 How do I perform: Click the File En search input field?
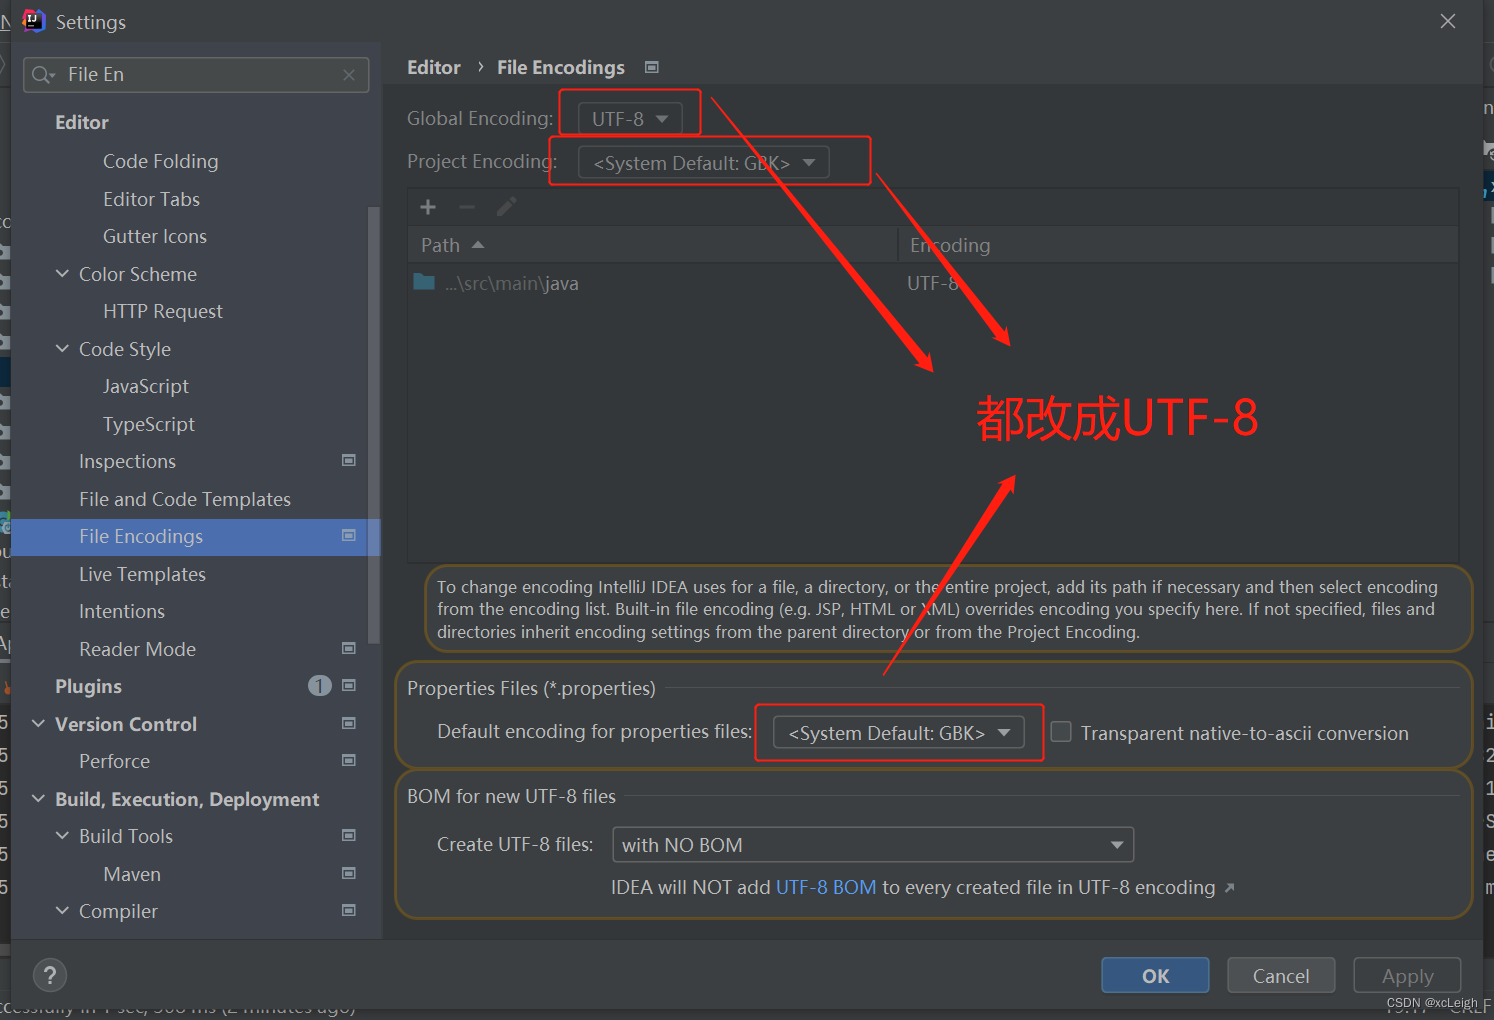[196, 75]
